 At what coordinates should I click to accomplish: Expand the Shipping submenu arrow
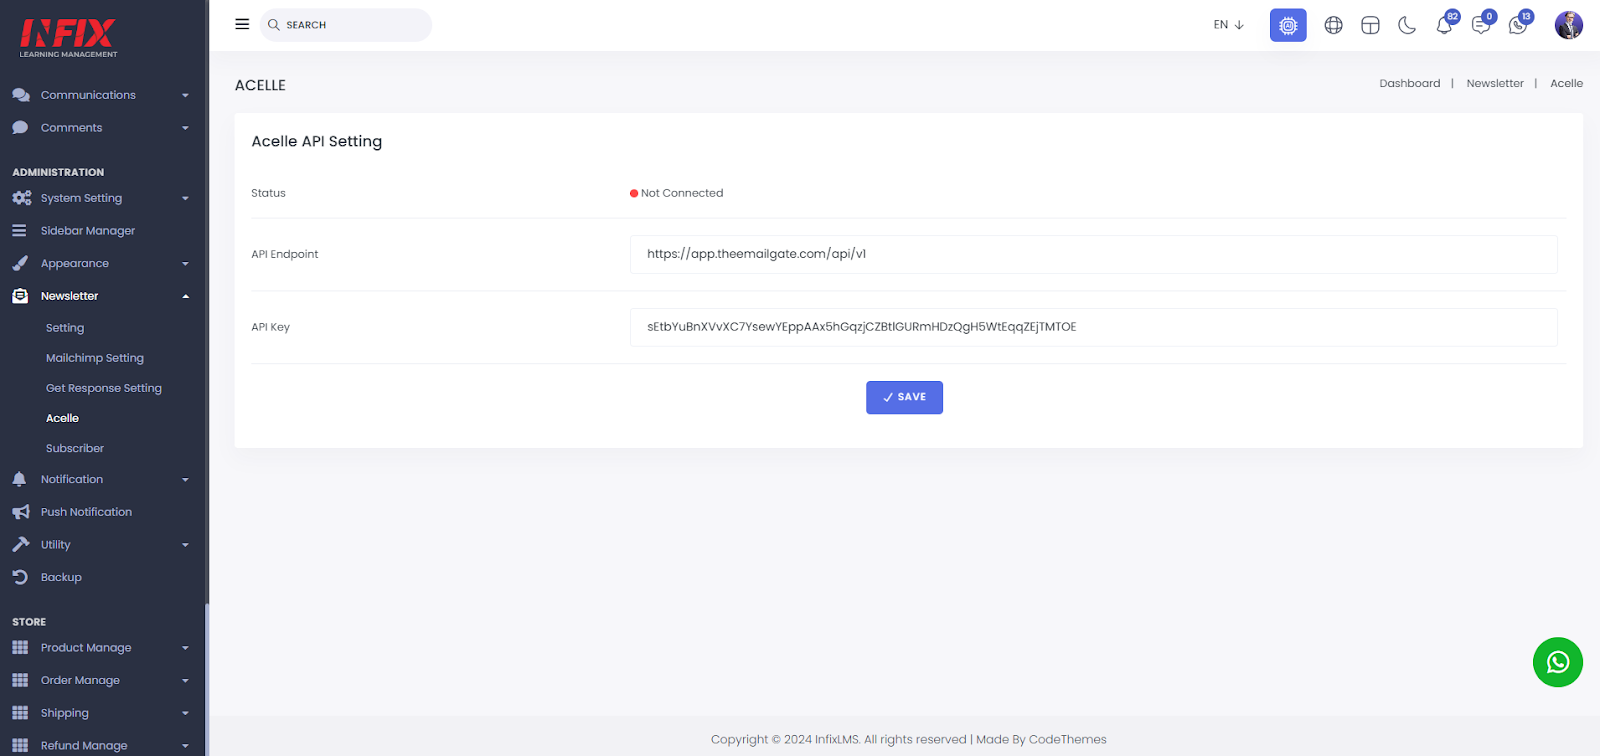pyautogui.click(x=185, y=713)
